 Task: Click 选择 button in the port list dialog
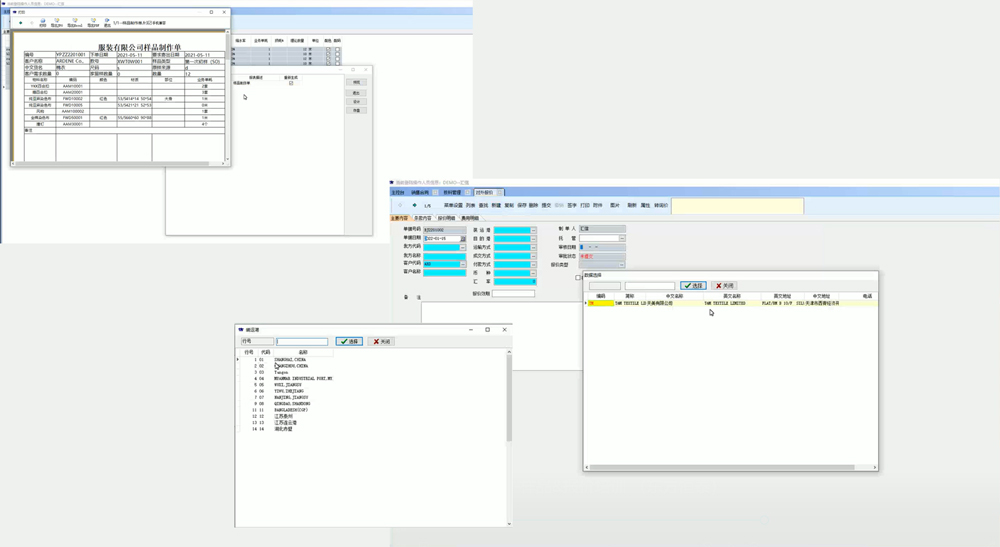tap(349, 342)
